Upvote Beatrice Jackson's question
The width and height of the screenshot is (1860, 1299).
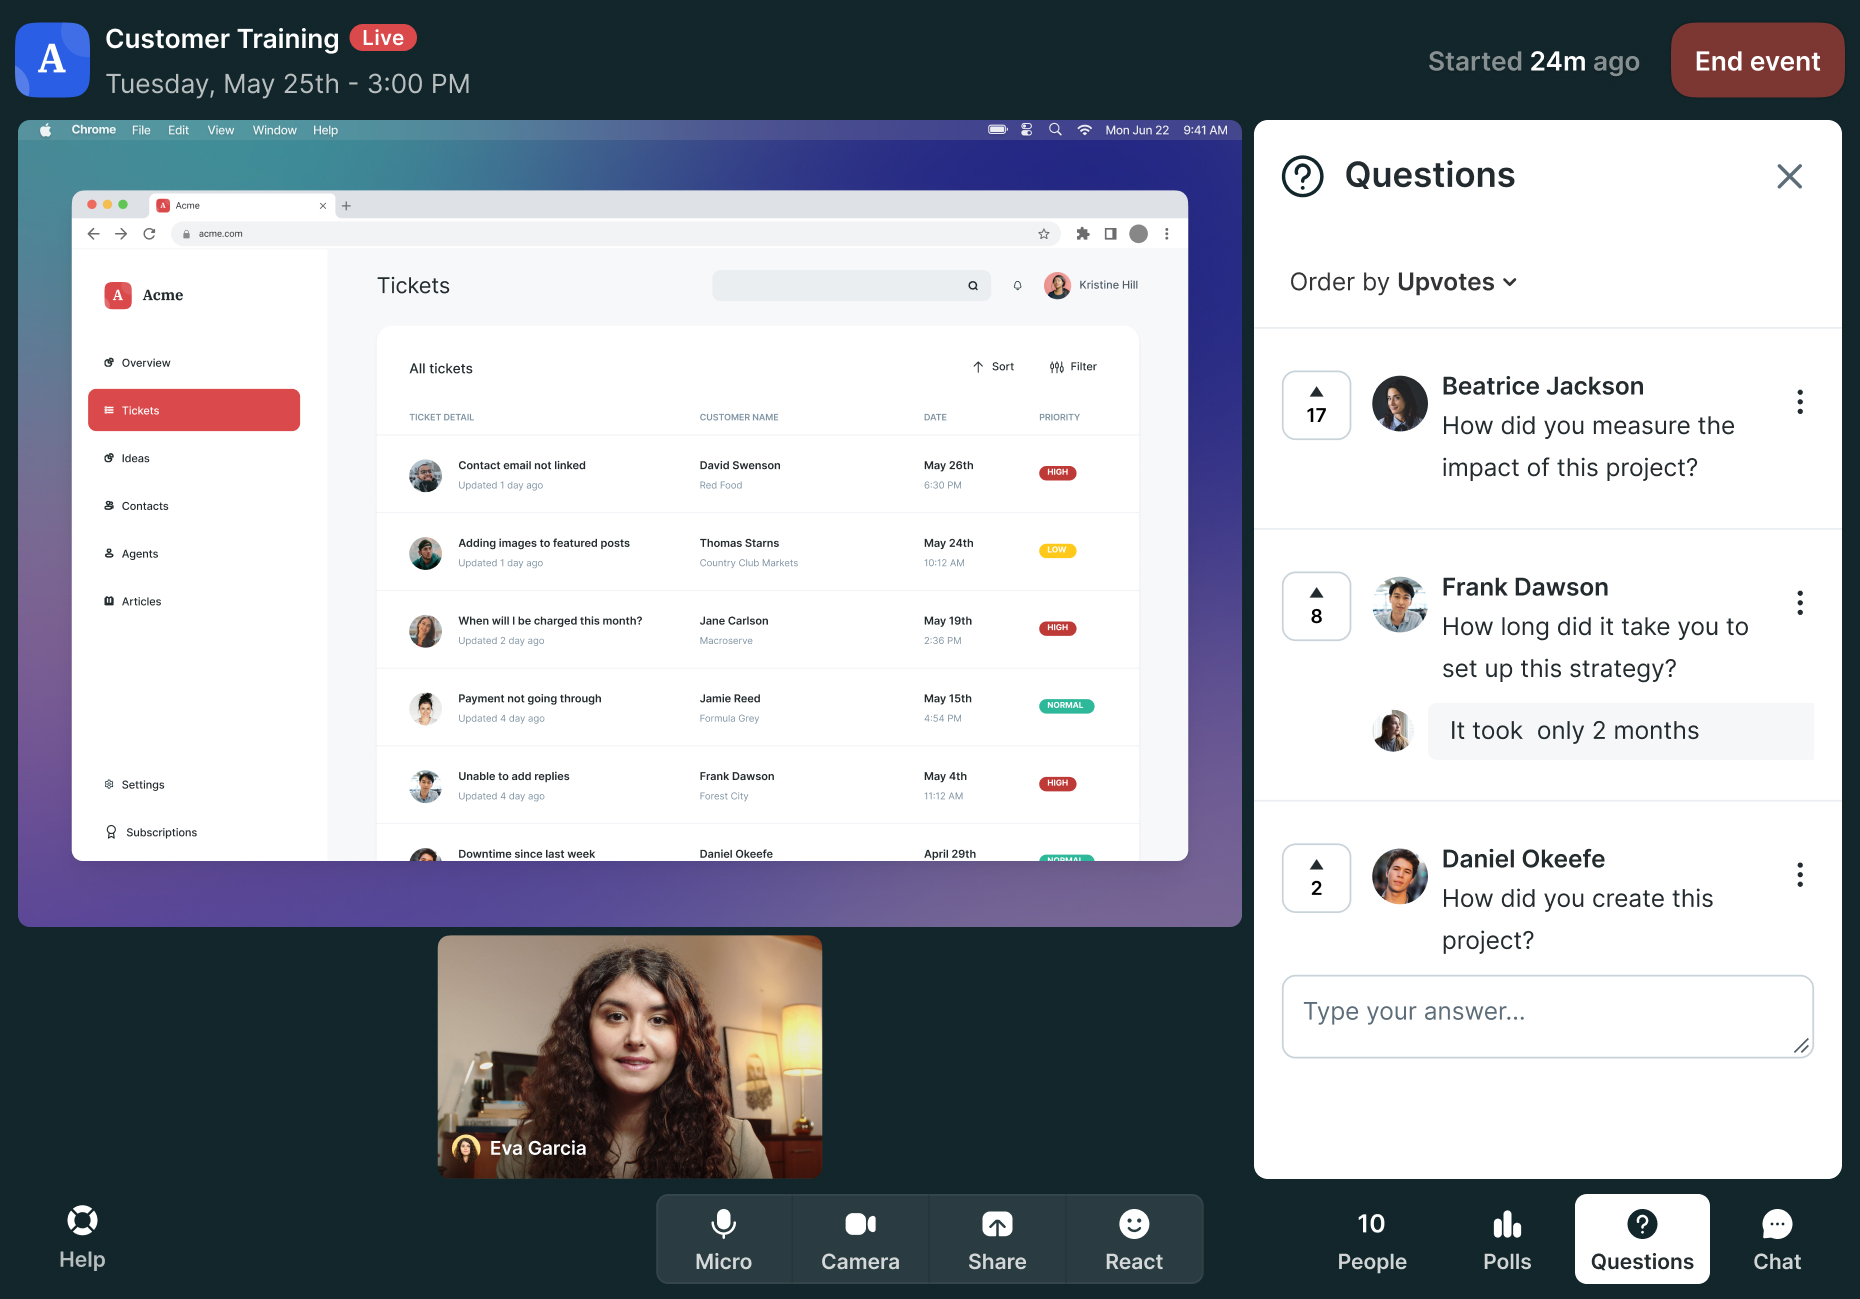tap(1316, 405)
